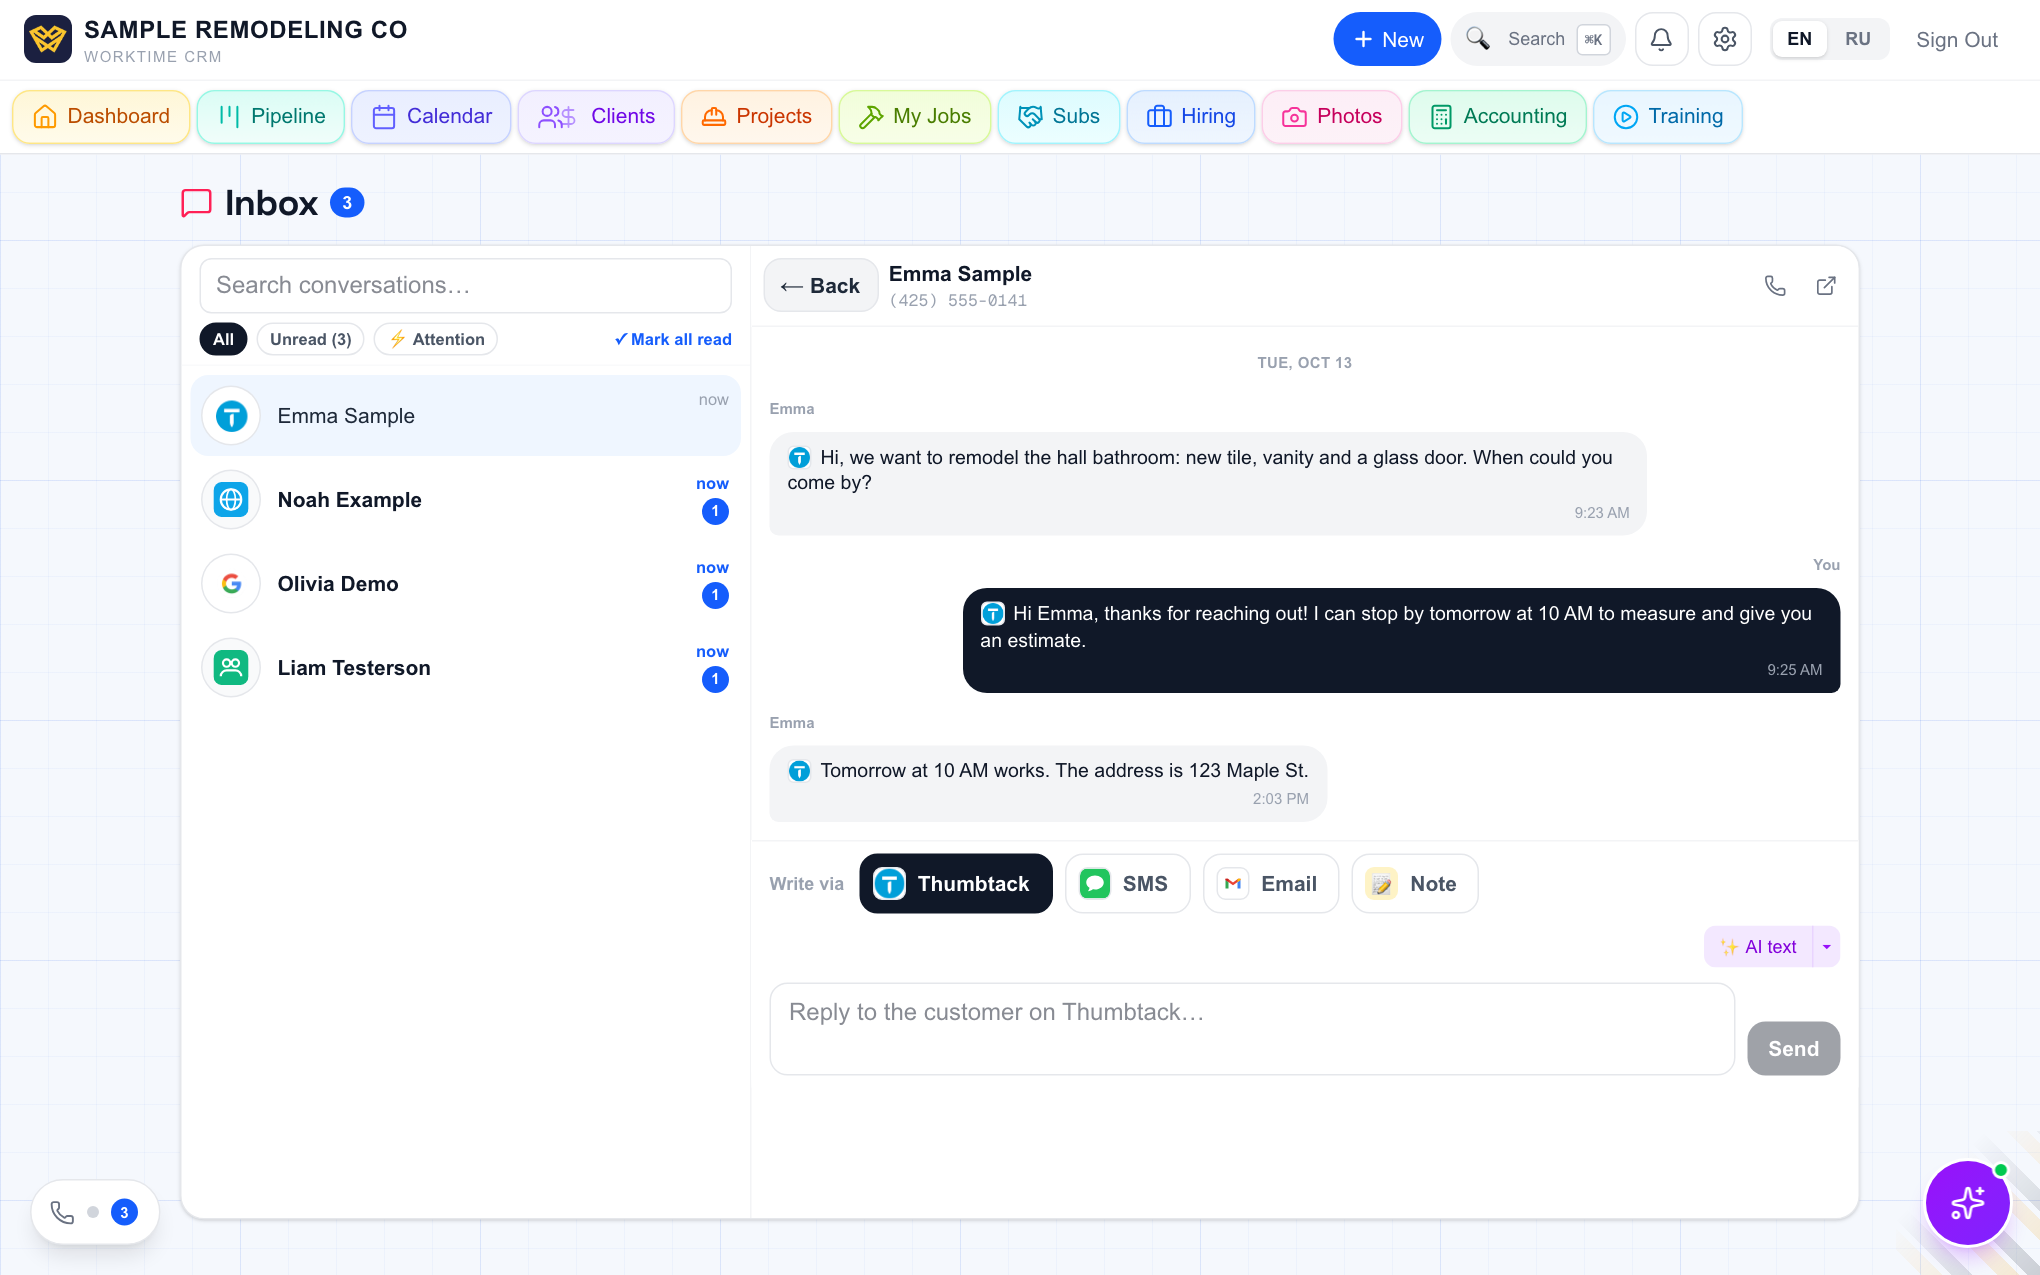Open the Dashboard tab
2040x1275 pixels.
point(101,117)
